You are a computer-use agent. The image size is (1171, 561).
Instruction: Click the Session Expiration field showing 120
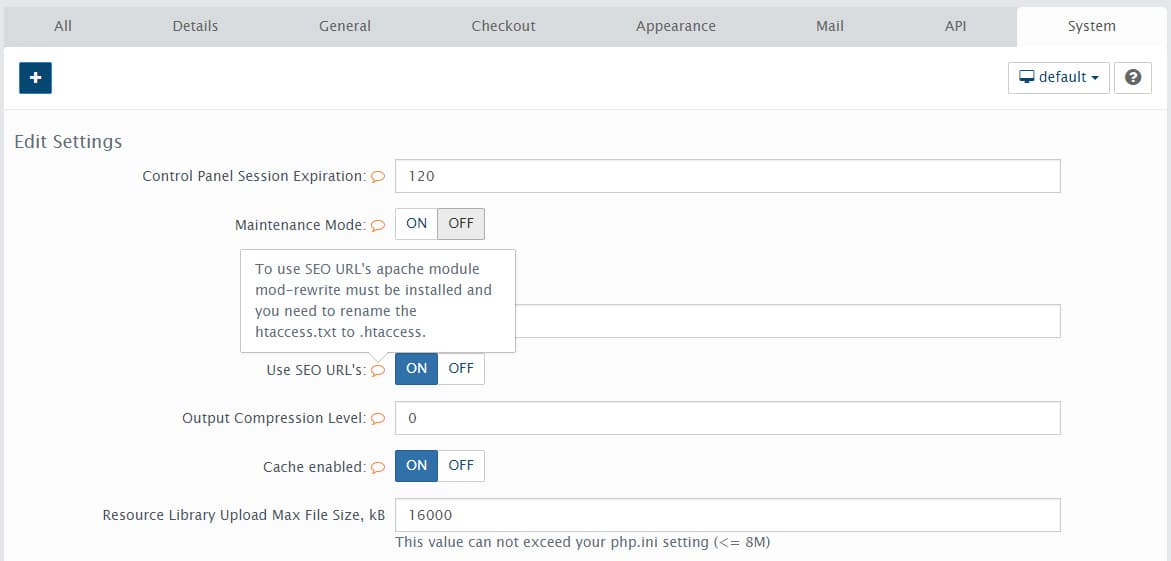point(727,176)
